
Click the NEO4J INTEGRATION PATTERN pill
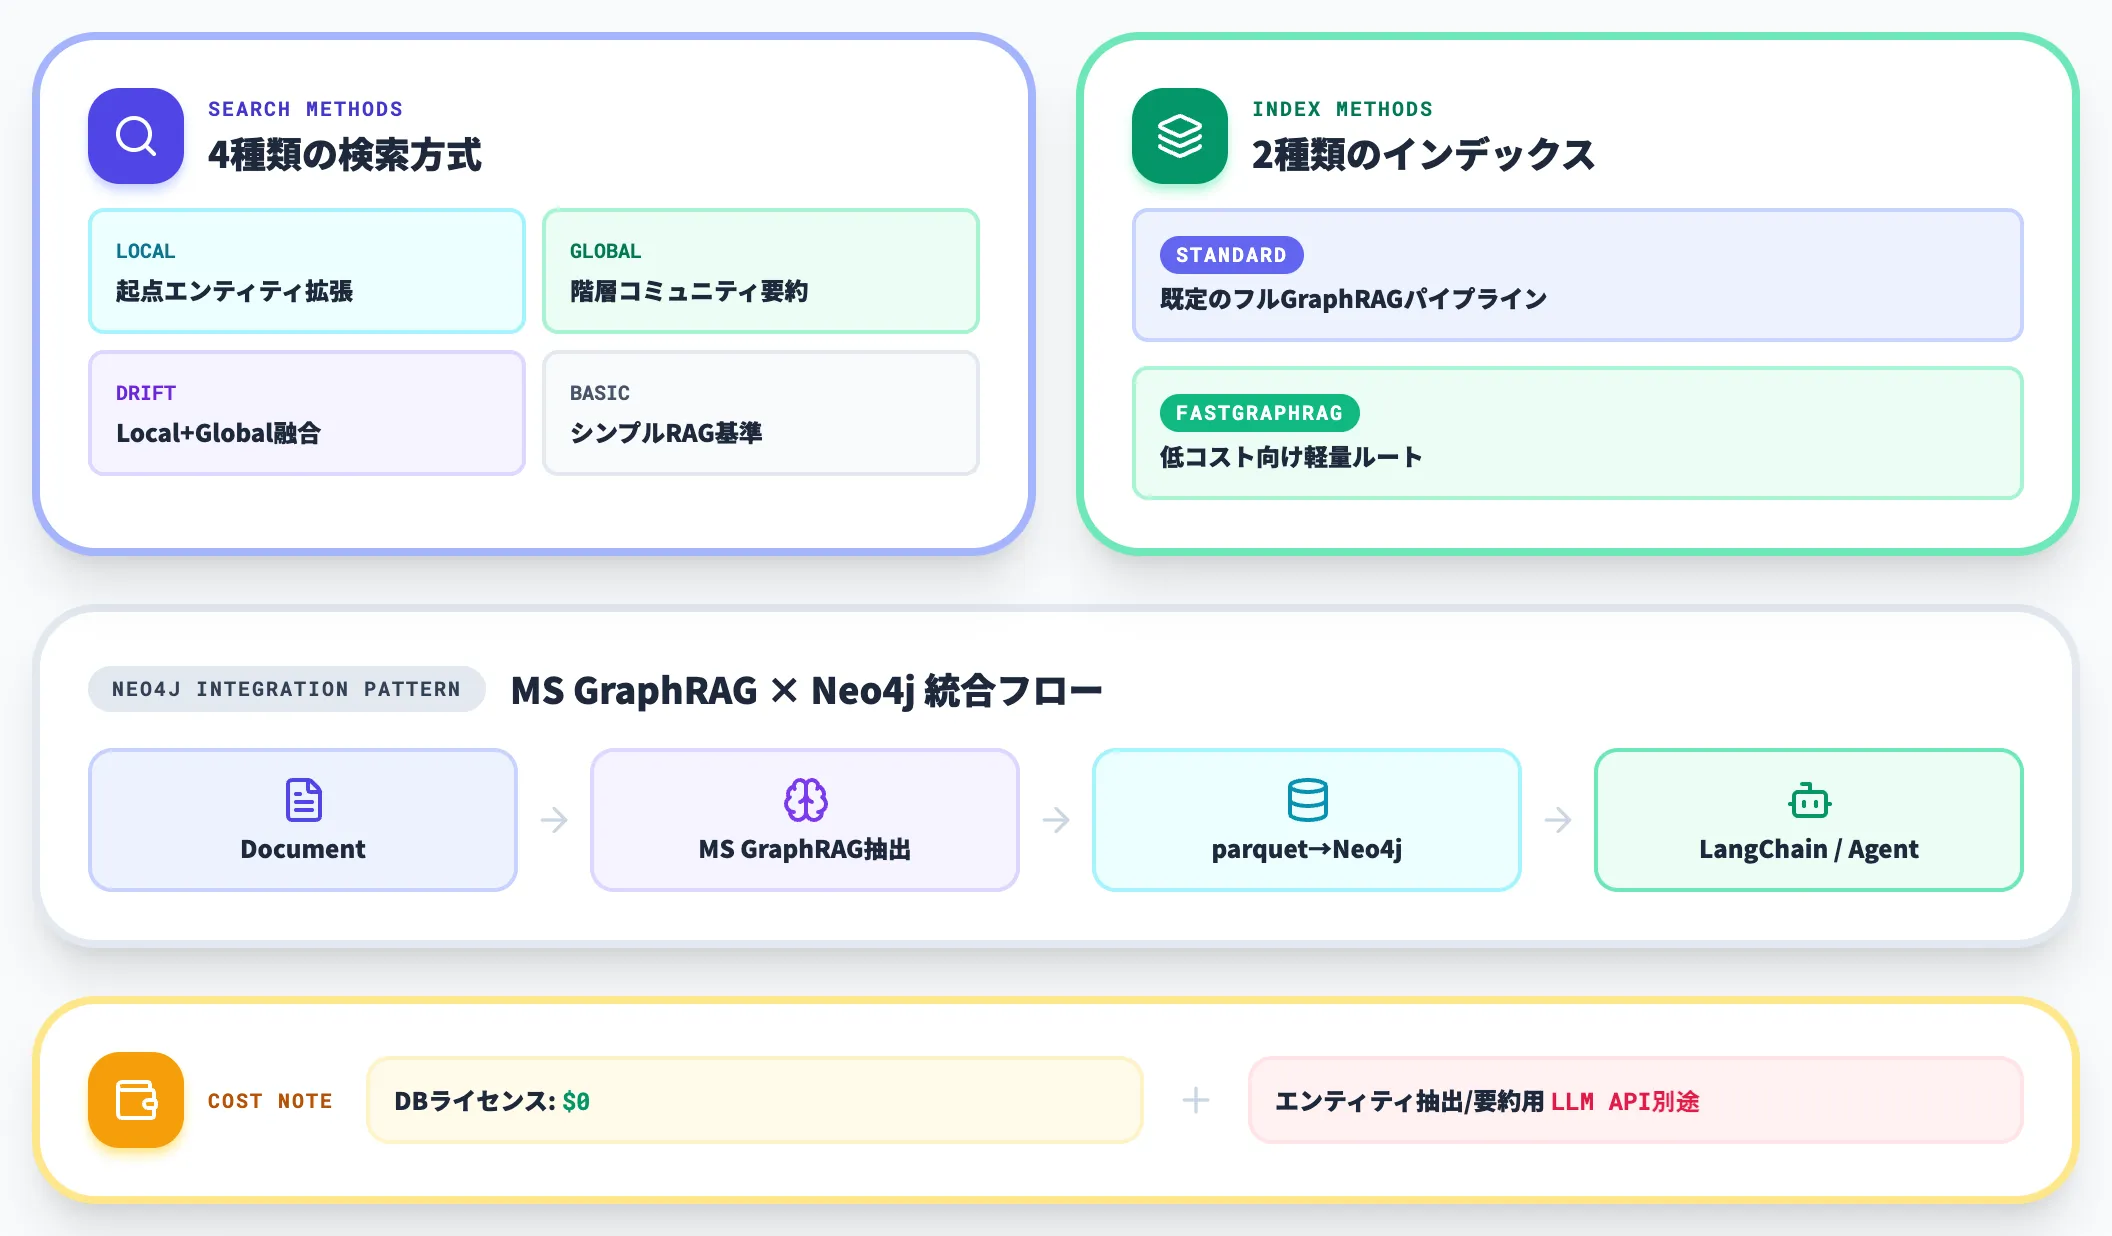click(286, 689)
